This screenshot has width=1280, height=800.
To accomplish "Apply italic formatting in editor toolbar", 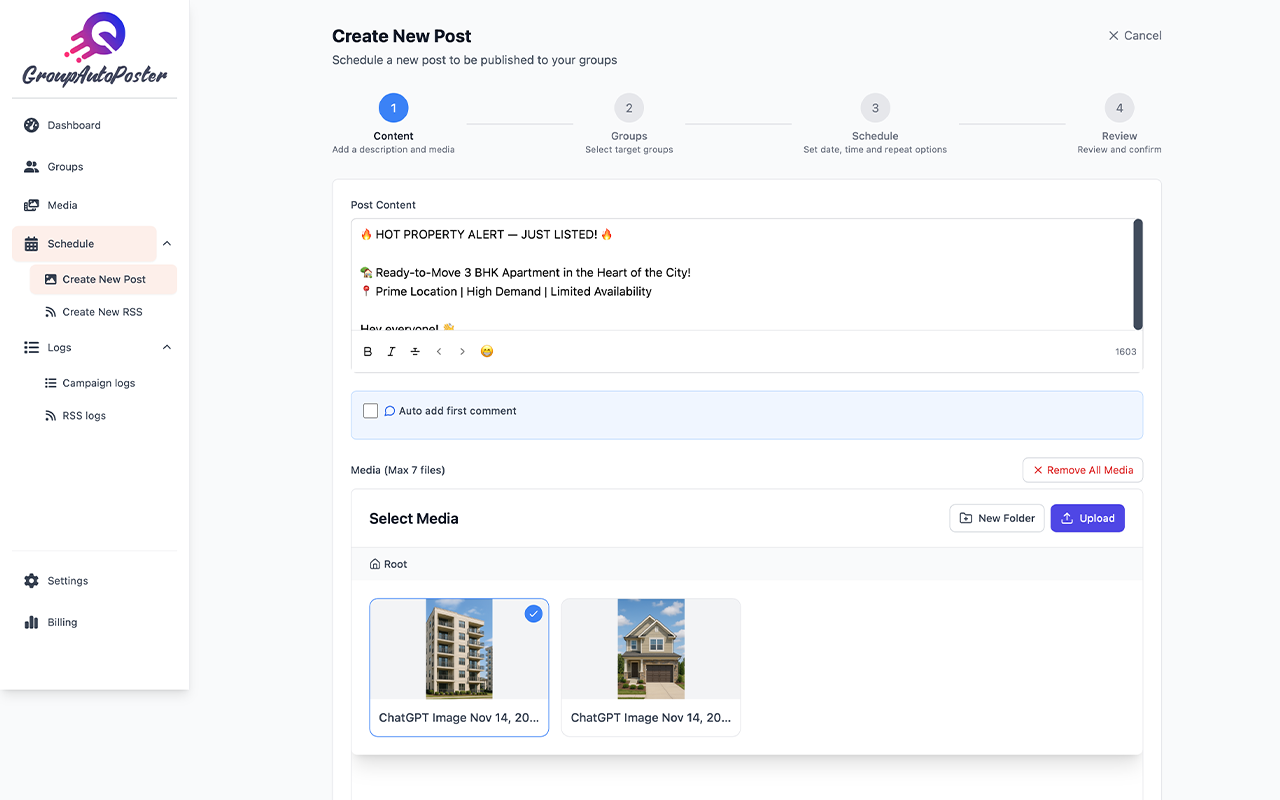I will coord(391,352).
